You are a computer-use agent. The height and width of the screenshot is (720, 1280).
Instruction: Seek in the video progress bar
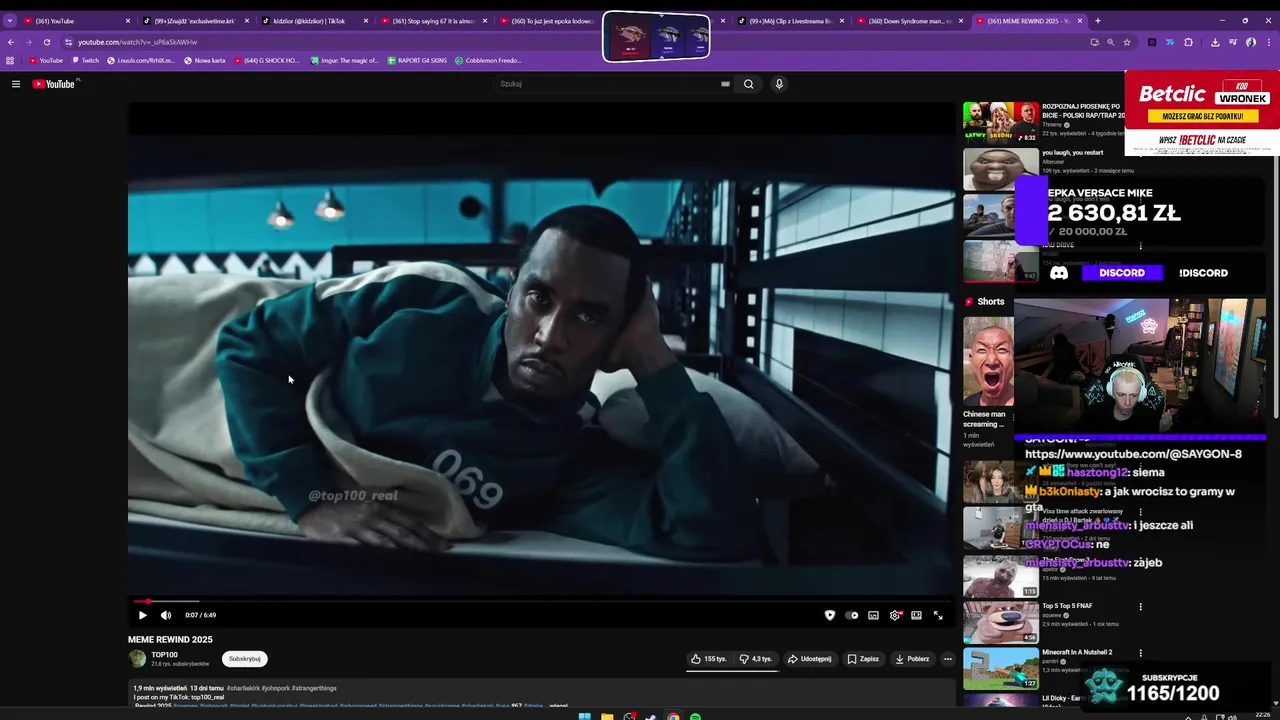click(540, 601)
